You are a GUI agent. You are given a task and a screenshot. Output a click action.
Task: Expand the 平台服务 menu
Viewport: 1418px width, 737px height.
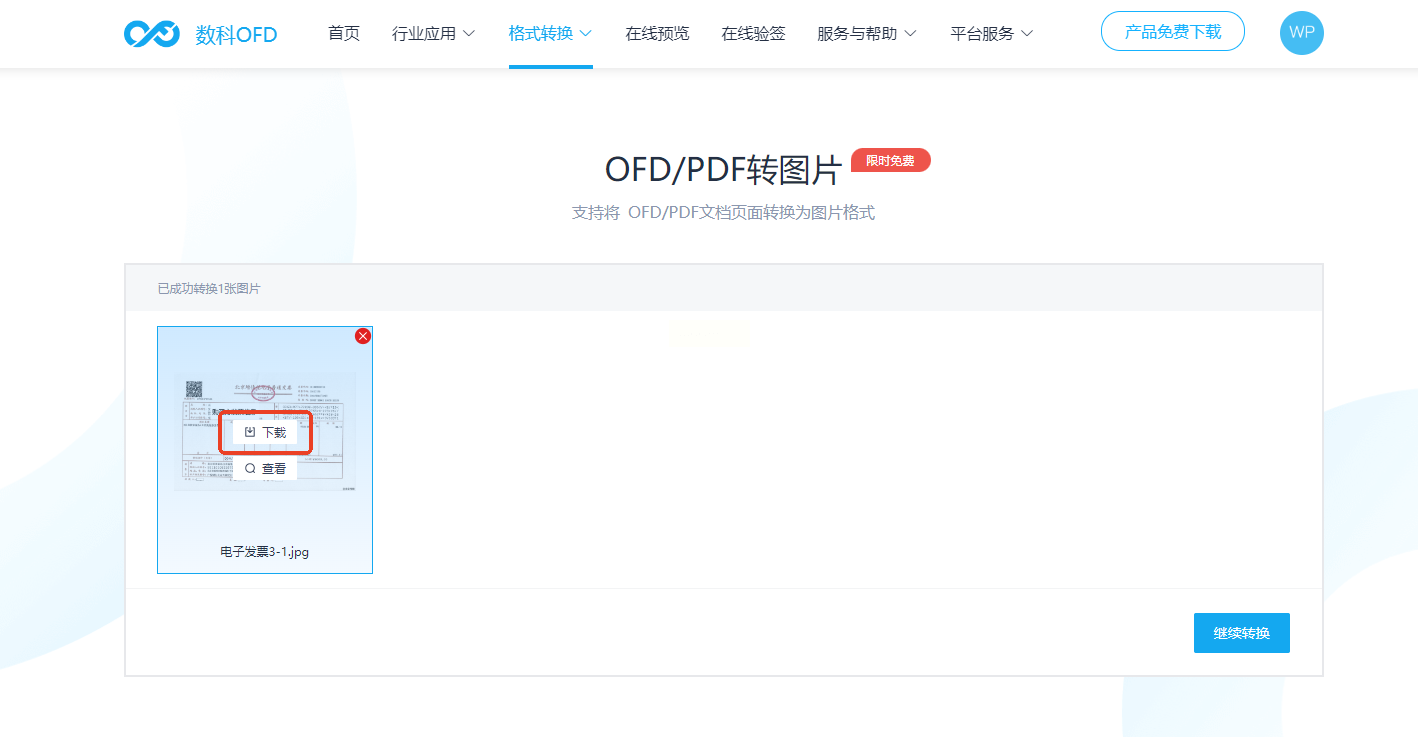click(992, 33)
